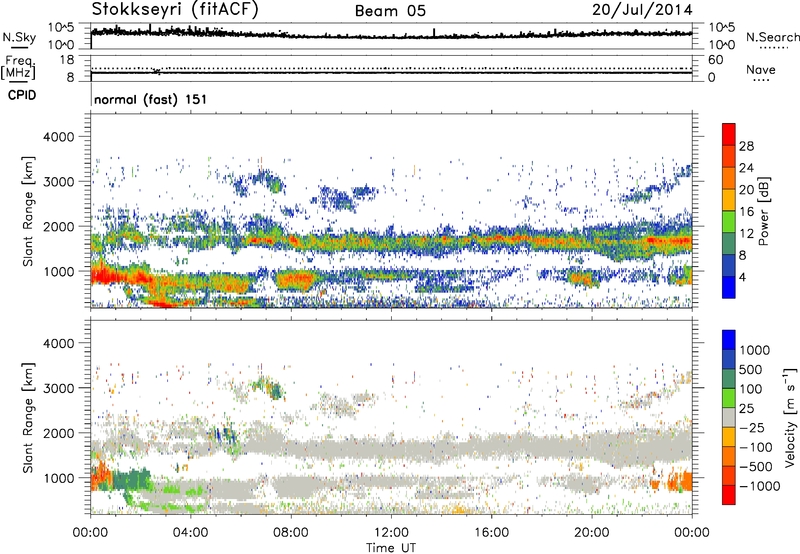Click the '08:00' time axis tick label
Image resolution: width=800 pixels, height=554 pixels.
pyautogui.click(x=291, y=533)
